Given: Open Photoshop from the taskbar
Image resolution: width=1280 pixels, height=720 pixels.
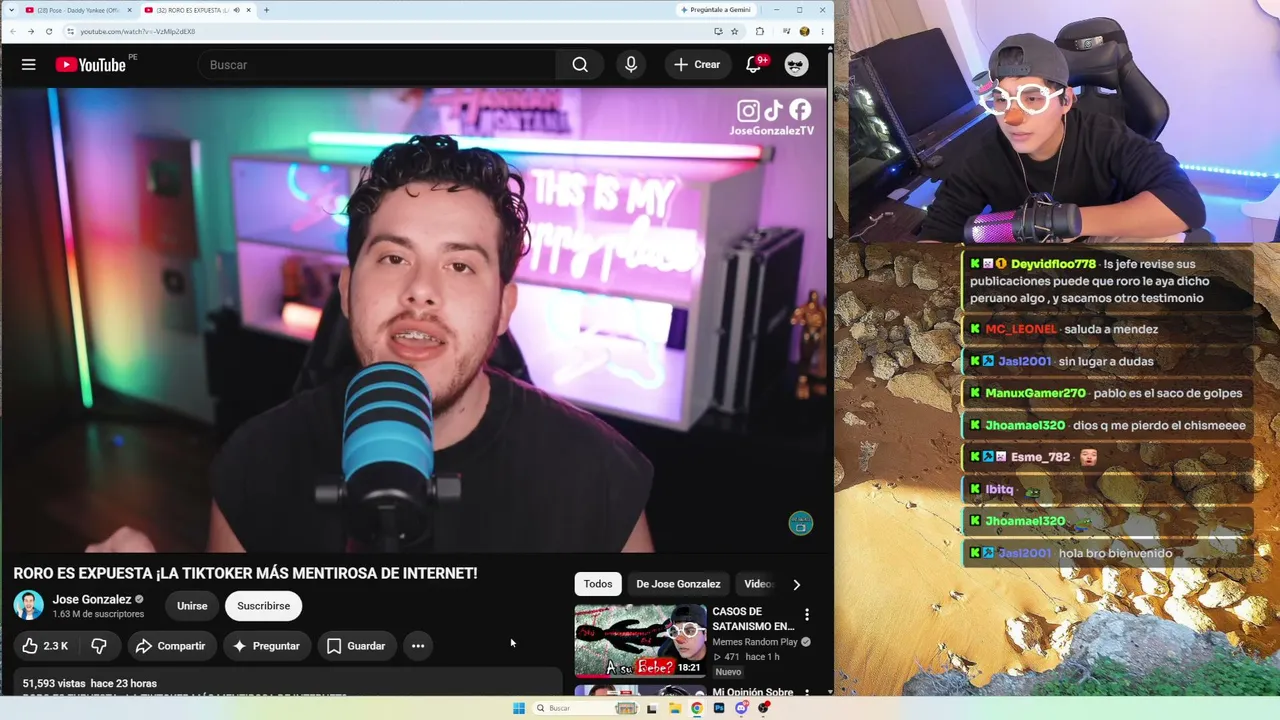Looking at the screenshot, I should [x=718, y=708].
